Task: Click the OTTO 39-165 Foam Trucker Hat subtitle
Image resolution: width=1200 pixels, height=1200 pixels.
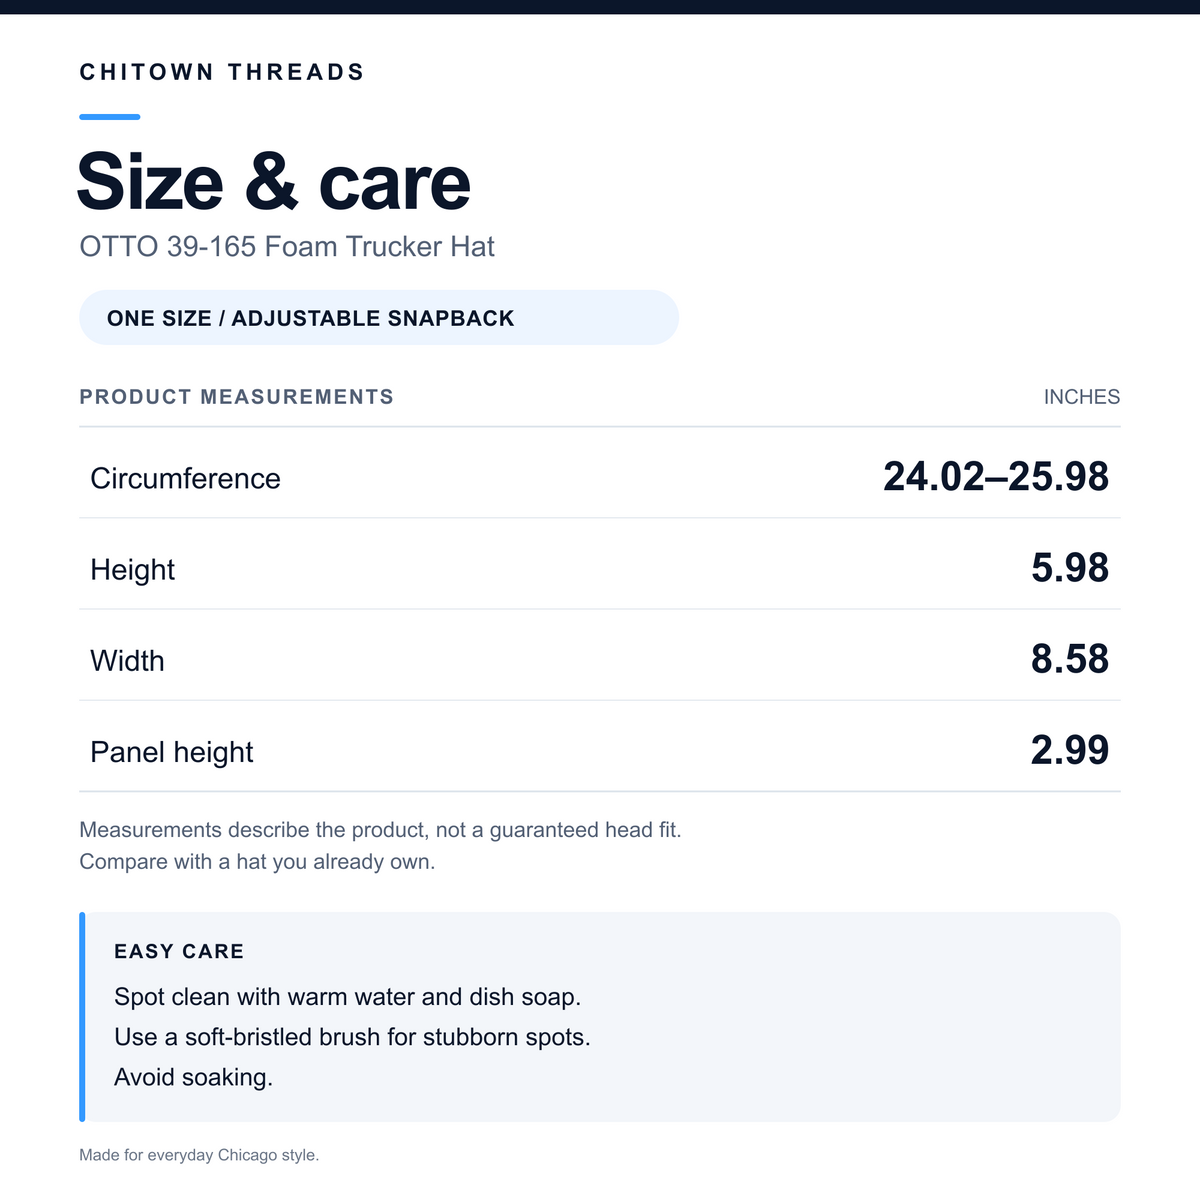Action: (287, 246)
